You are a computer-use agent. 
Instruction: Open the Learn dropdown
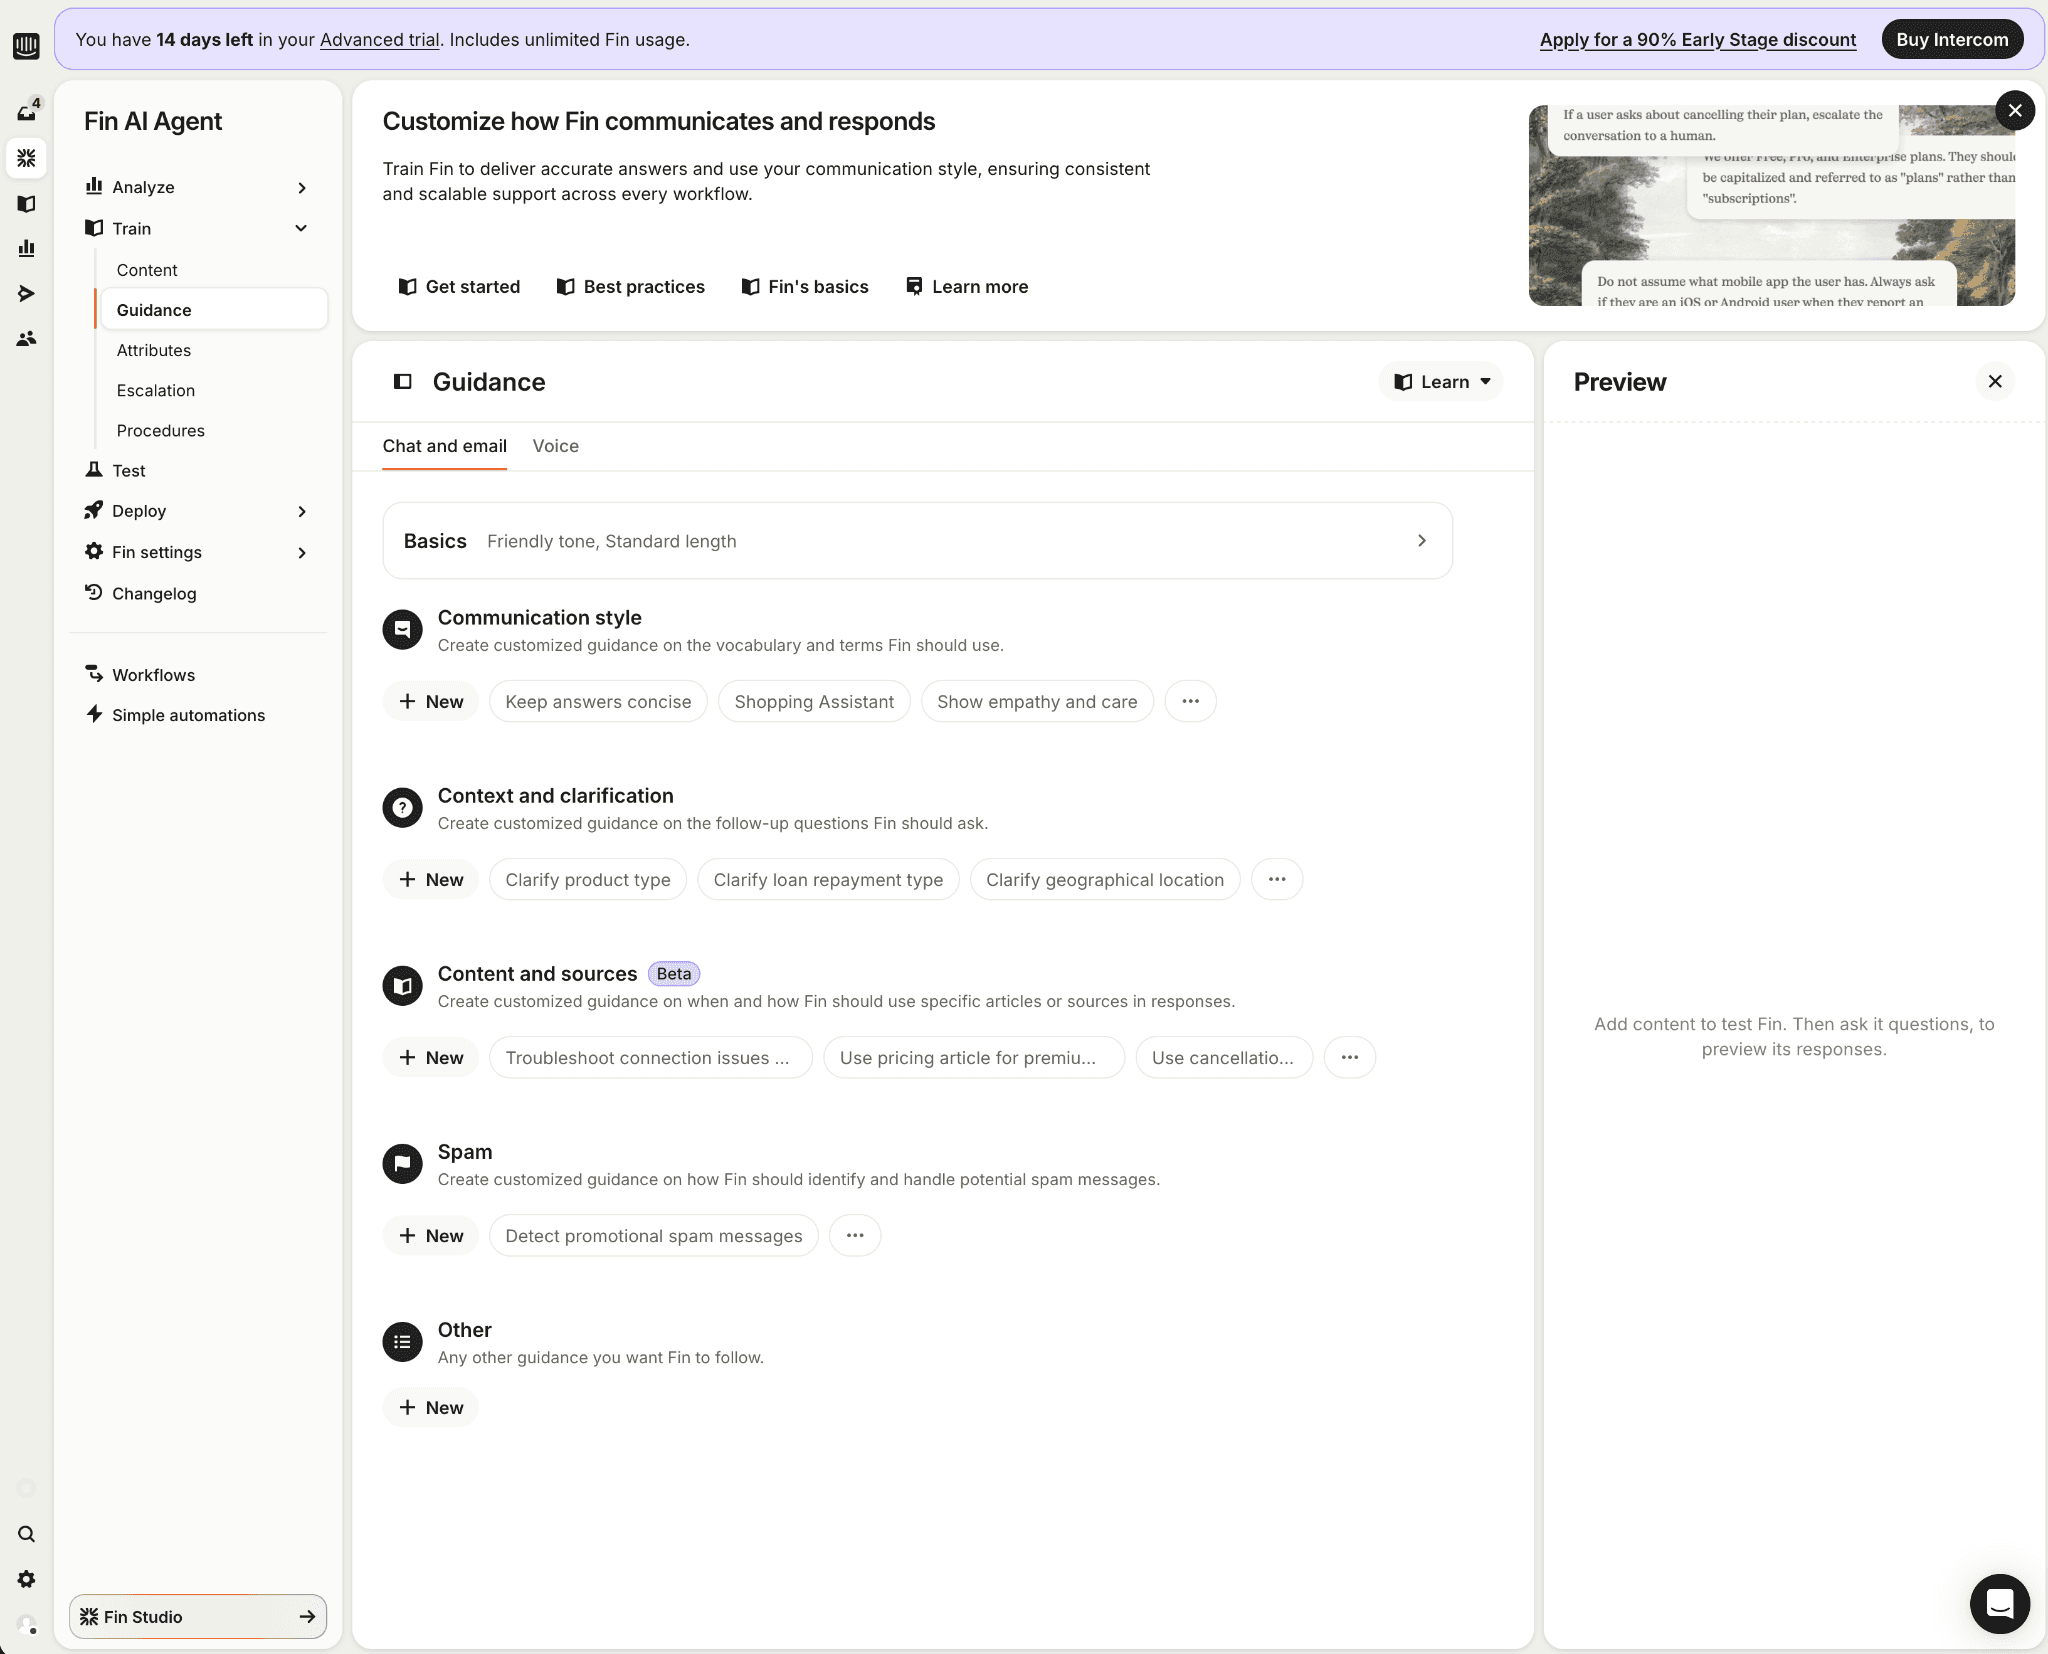[1441, 381]
